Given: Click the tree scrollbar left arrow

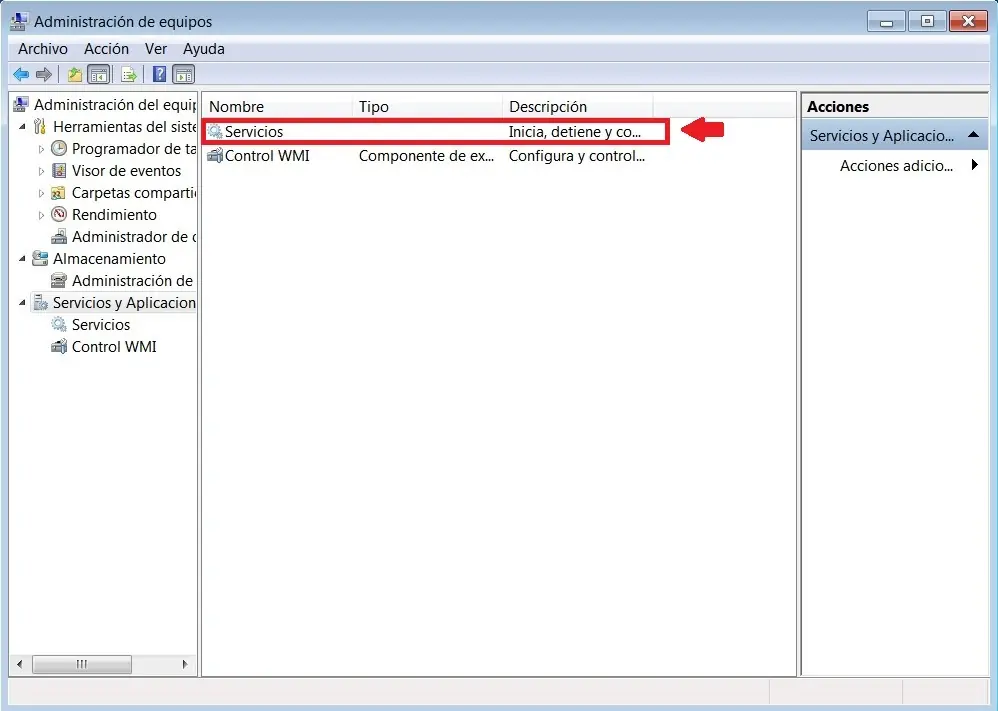Looking at the screenshot, I should pos(20,664).
